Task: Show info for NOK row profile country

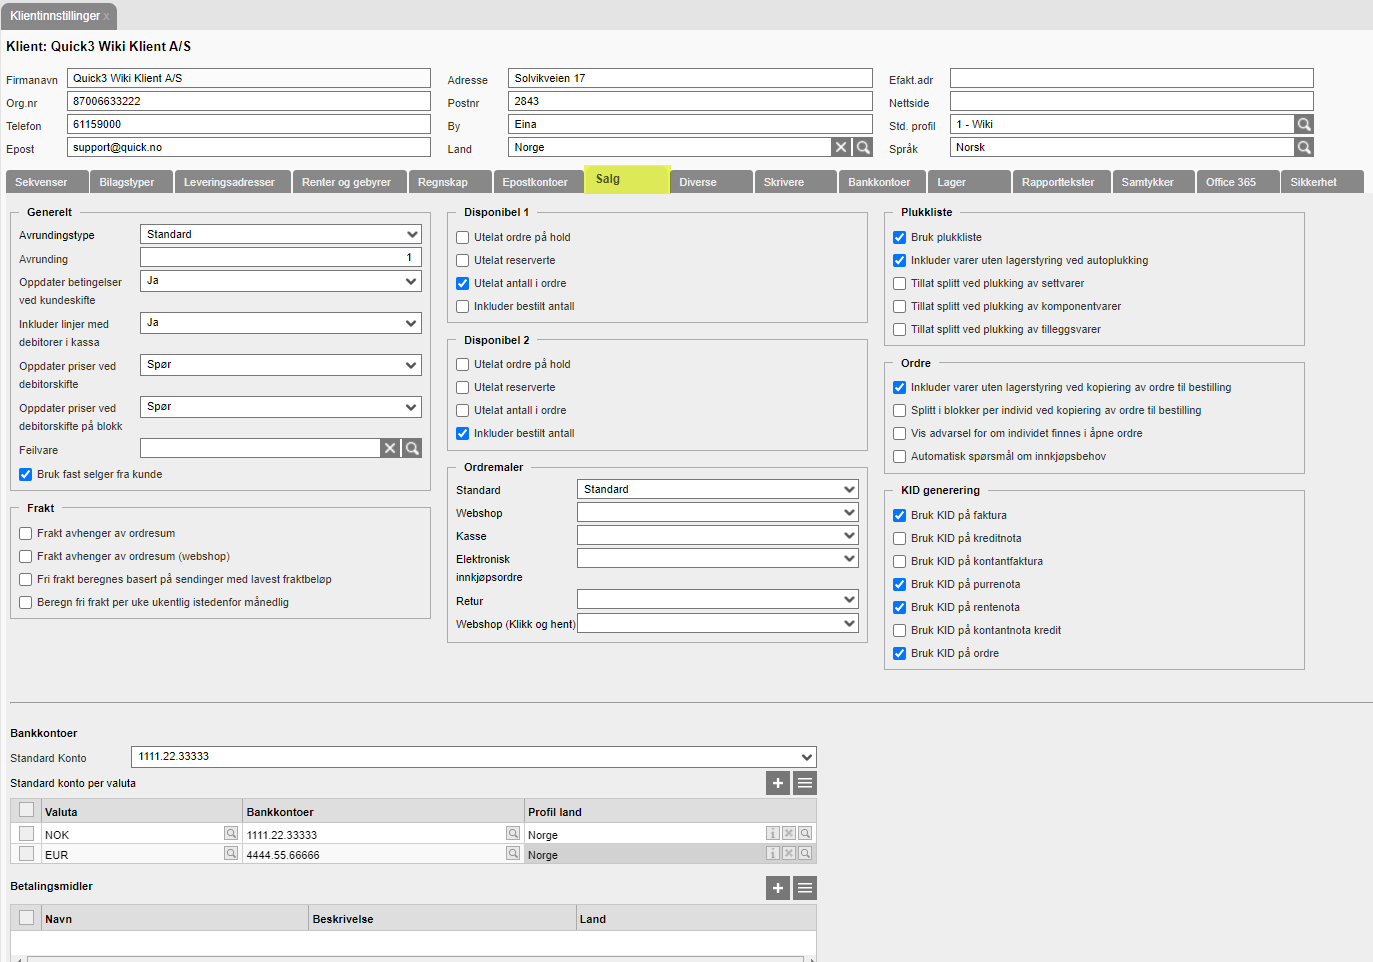Action: pyautogui.click(x=773, y=833)
